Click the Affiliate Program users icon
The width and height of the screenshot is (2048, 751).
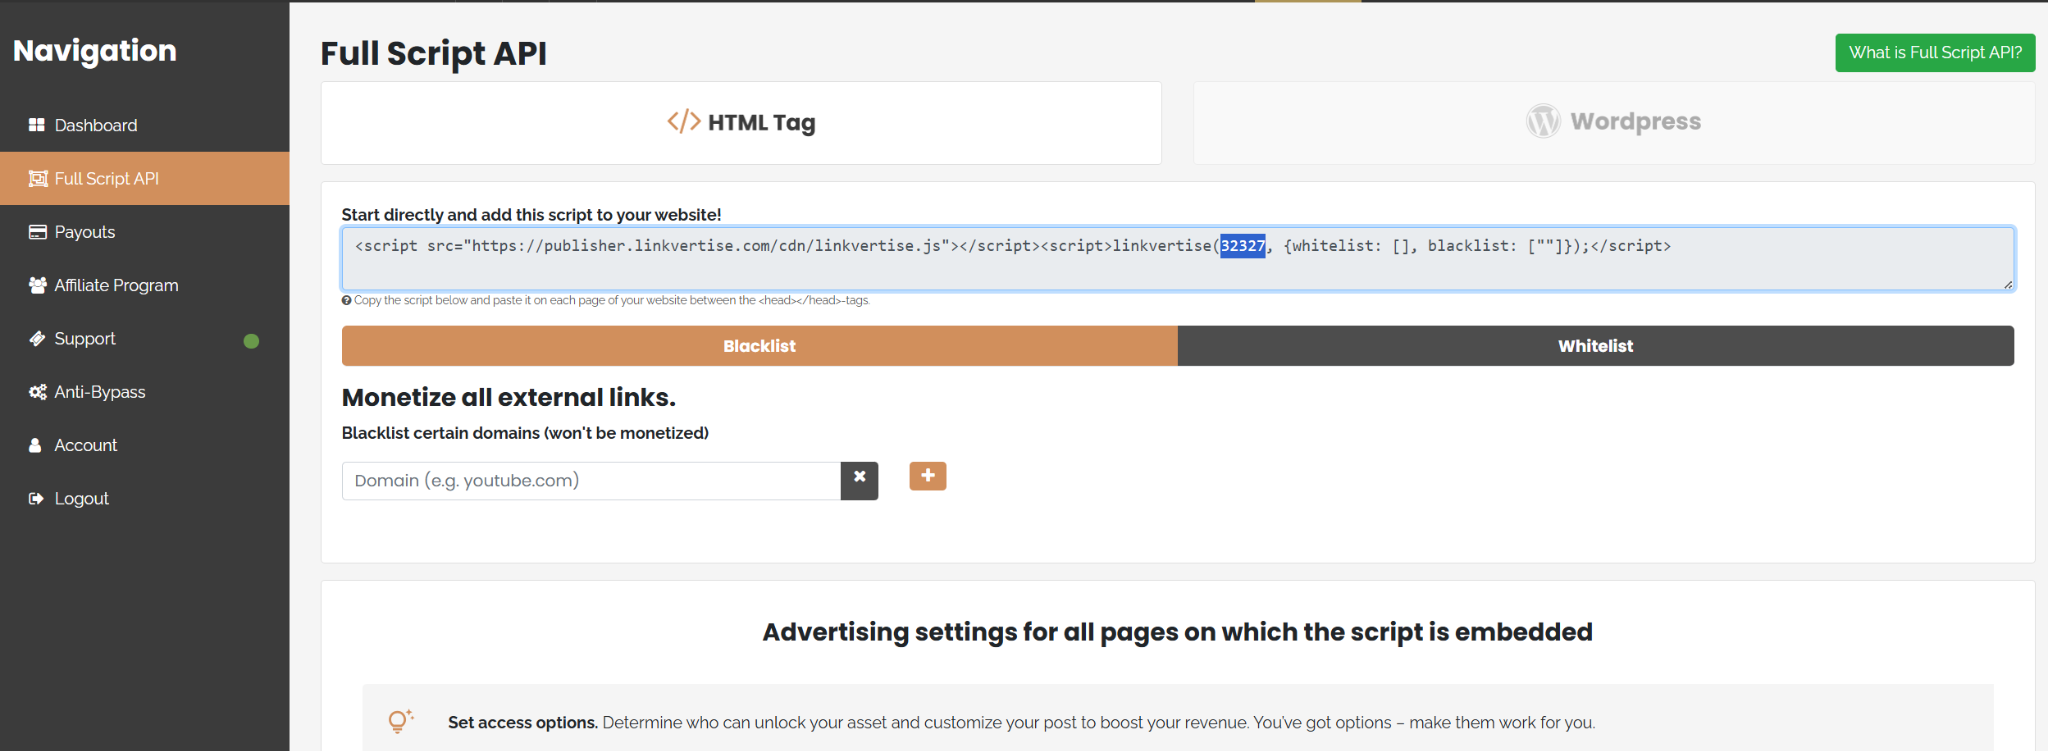coord(38,285)
